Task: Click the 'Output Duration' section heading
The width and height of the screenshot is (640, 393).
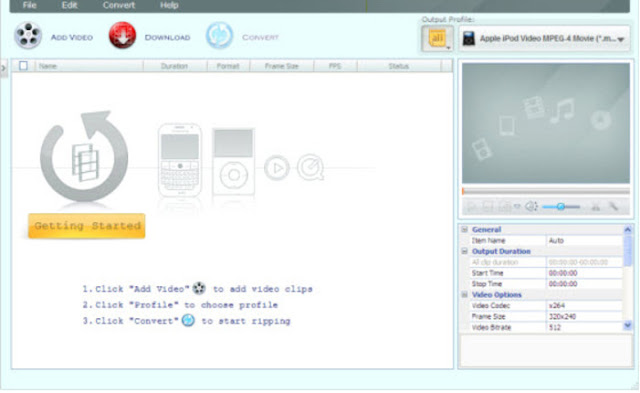Action: pyautogui.click(x=501, y=251)
